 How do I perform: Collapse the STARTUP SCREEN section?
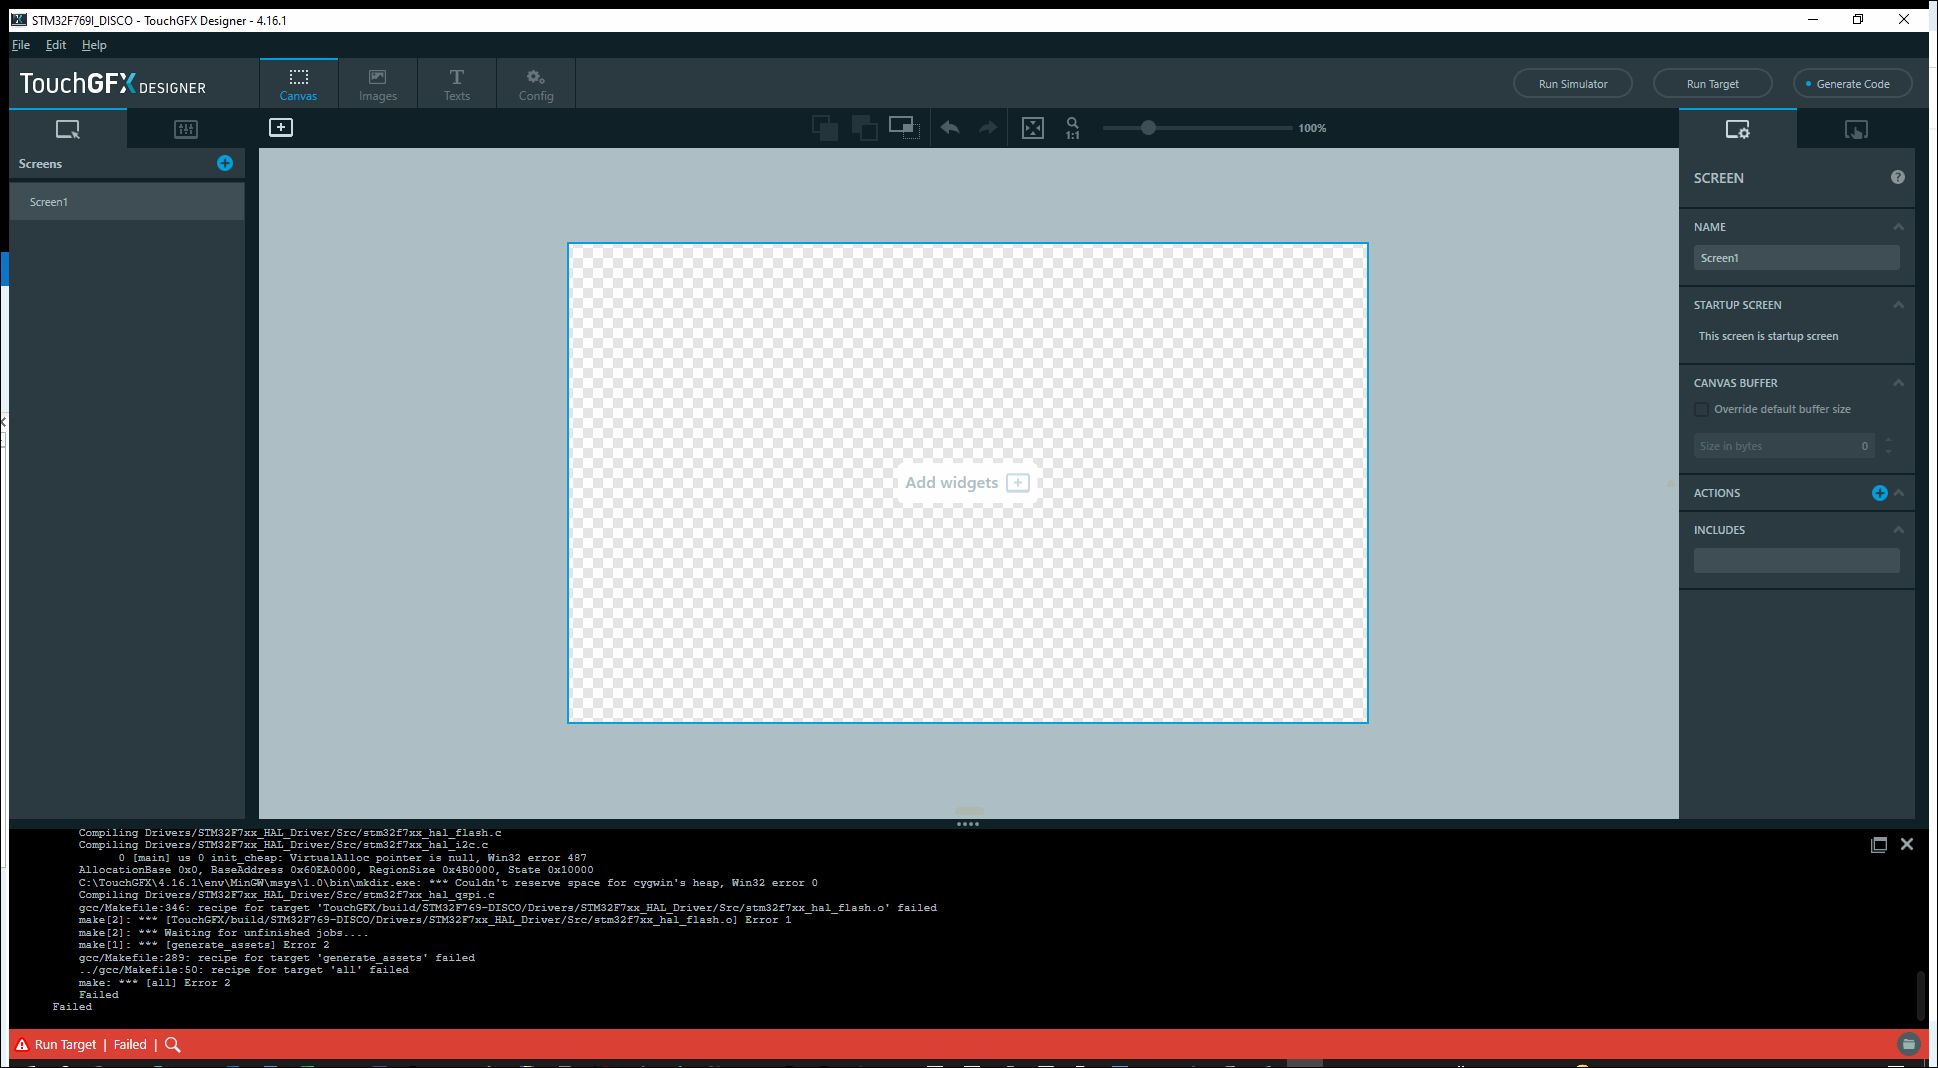coord(1898,305)
